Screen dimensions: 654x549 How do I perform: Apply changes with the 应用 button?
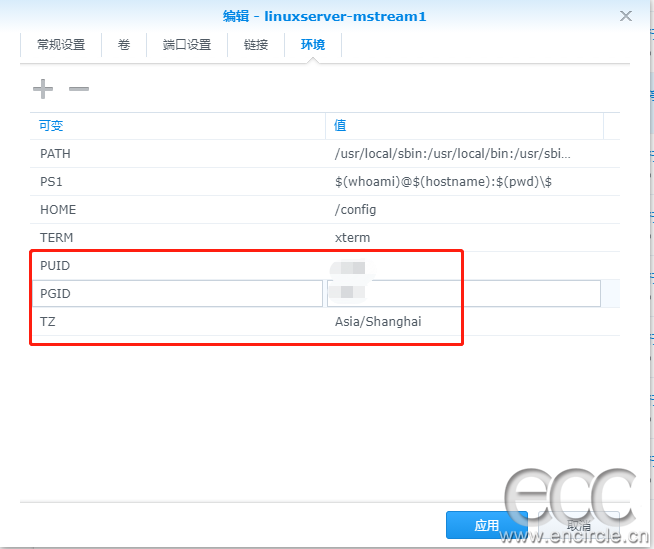pos(487,525)
